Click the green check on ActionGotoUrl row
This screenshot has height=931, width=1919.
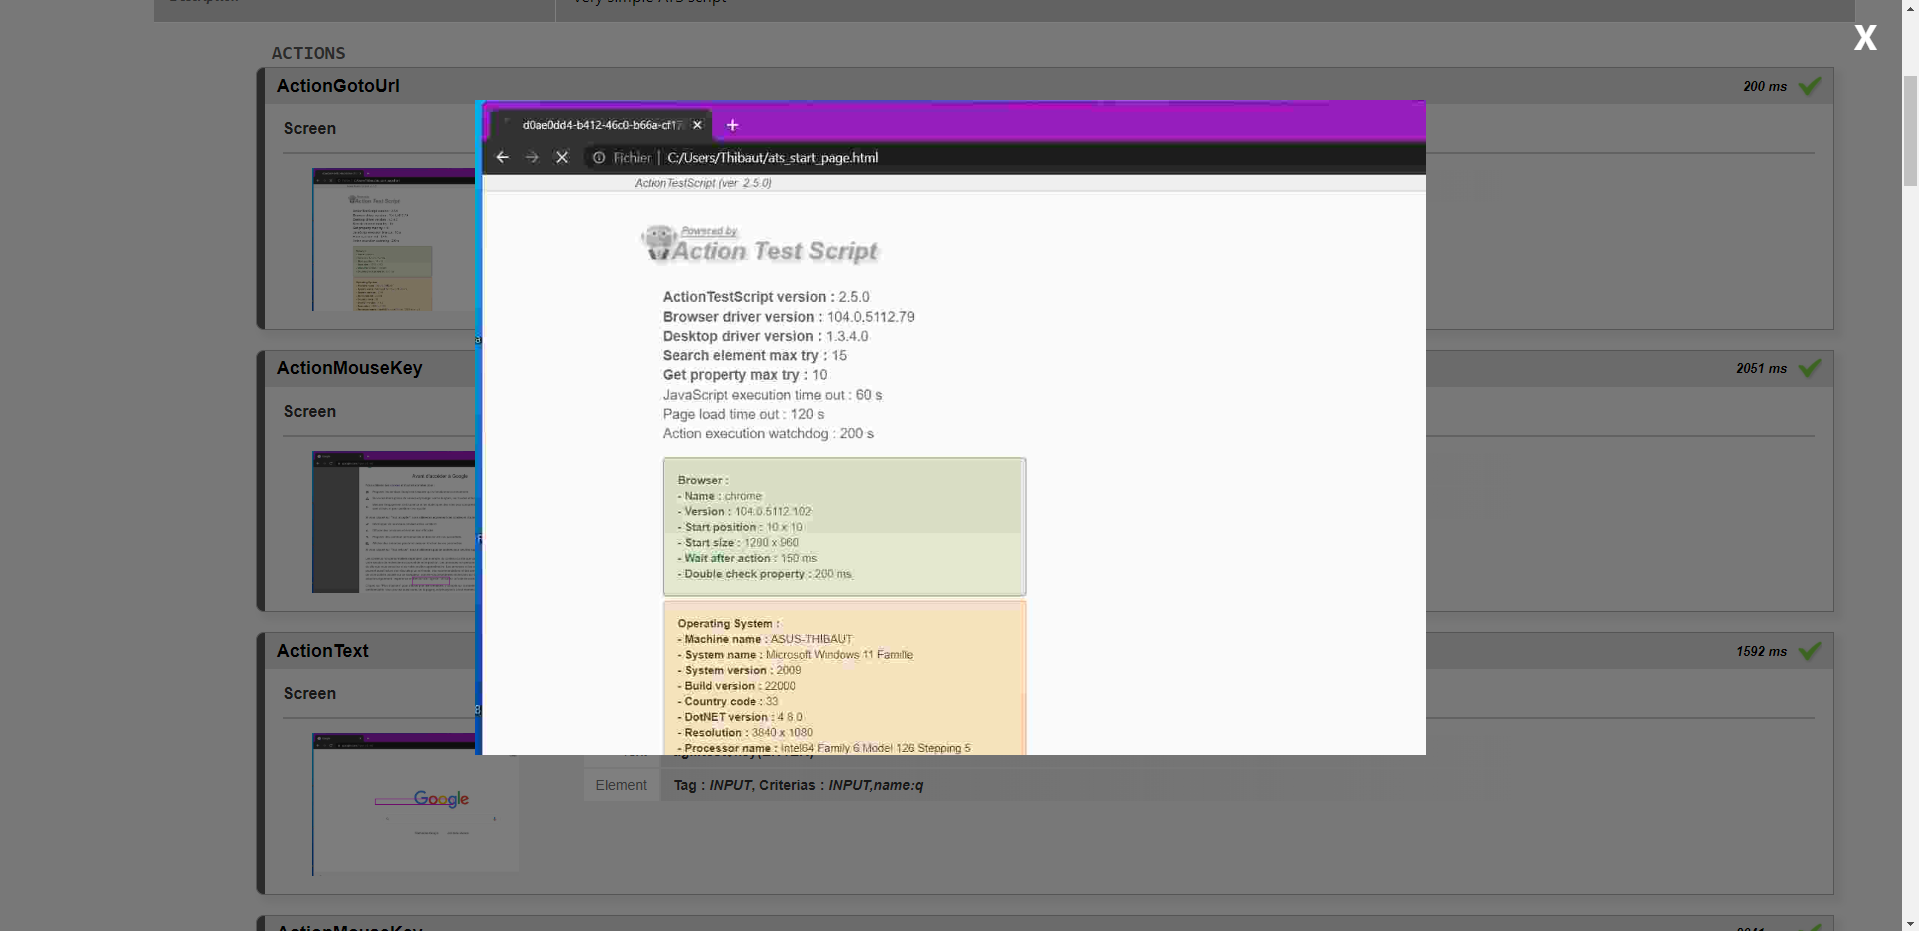pyautogui.click(x=1809, y=86)
